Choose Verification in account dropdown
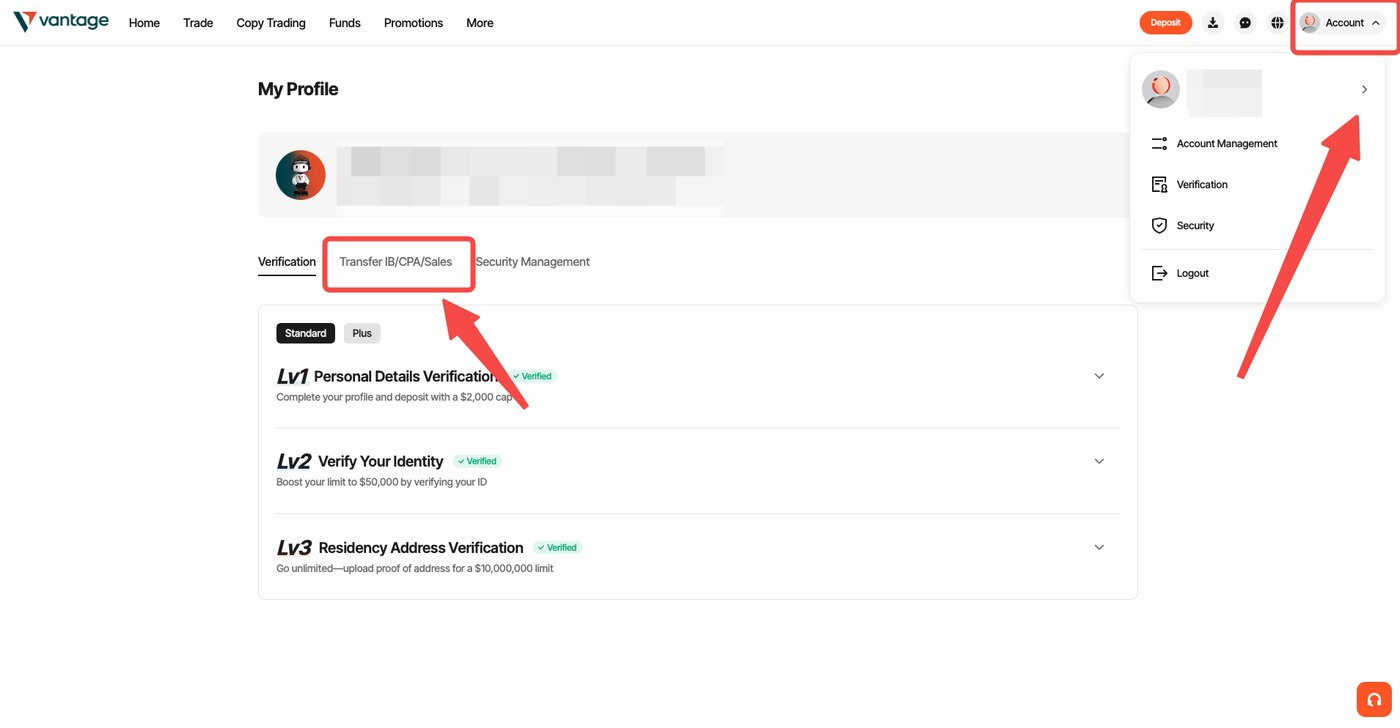This screenshot has width=1400, height=728. 1202,185
